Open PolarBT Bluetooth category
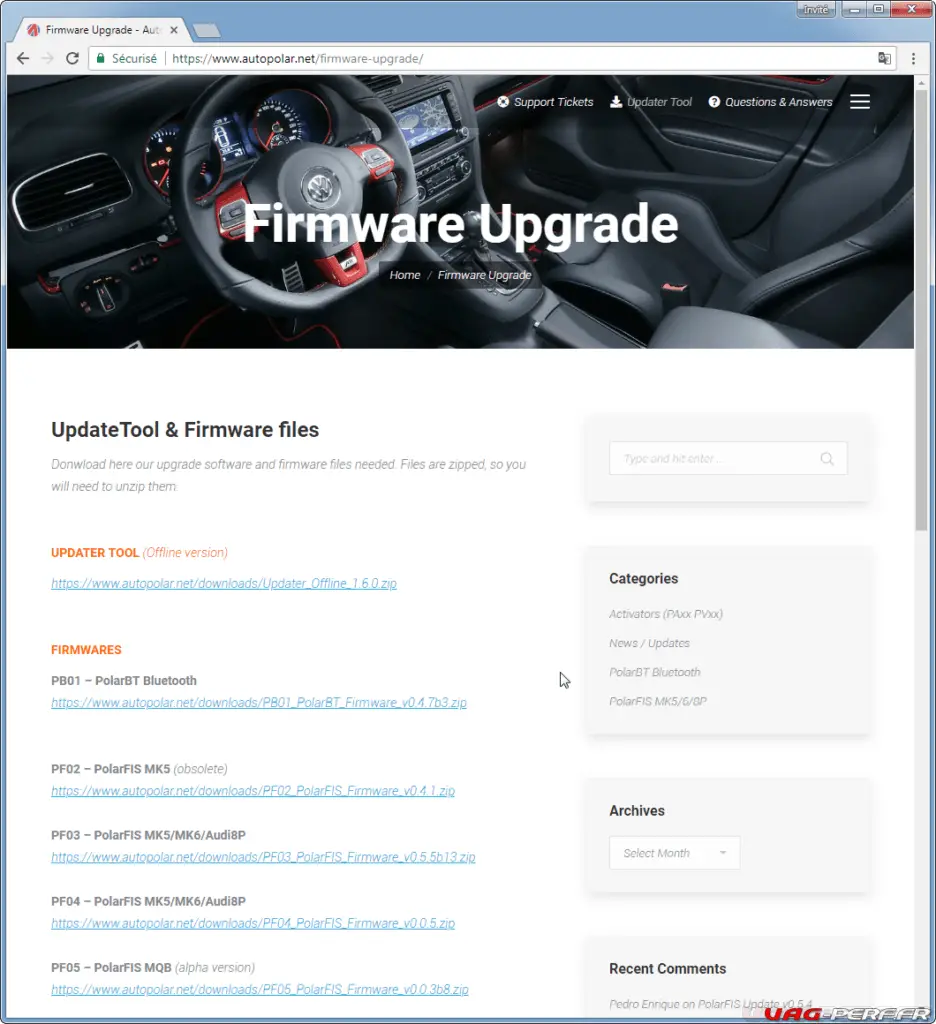Image resolution: width=936 pixels, height=1024 pixels. (x=654, y=672)
